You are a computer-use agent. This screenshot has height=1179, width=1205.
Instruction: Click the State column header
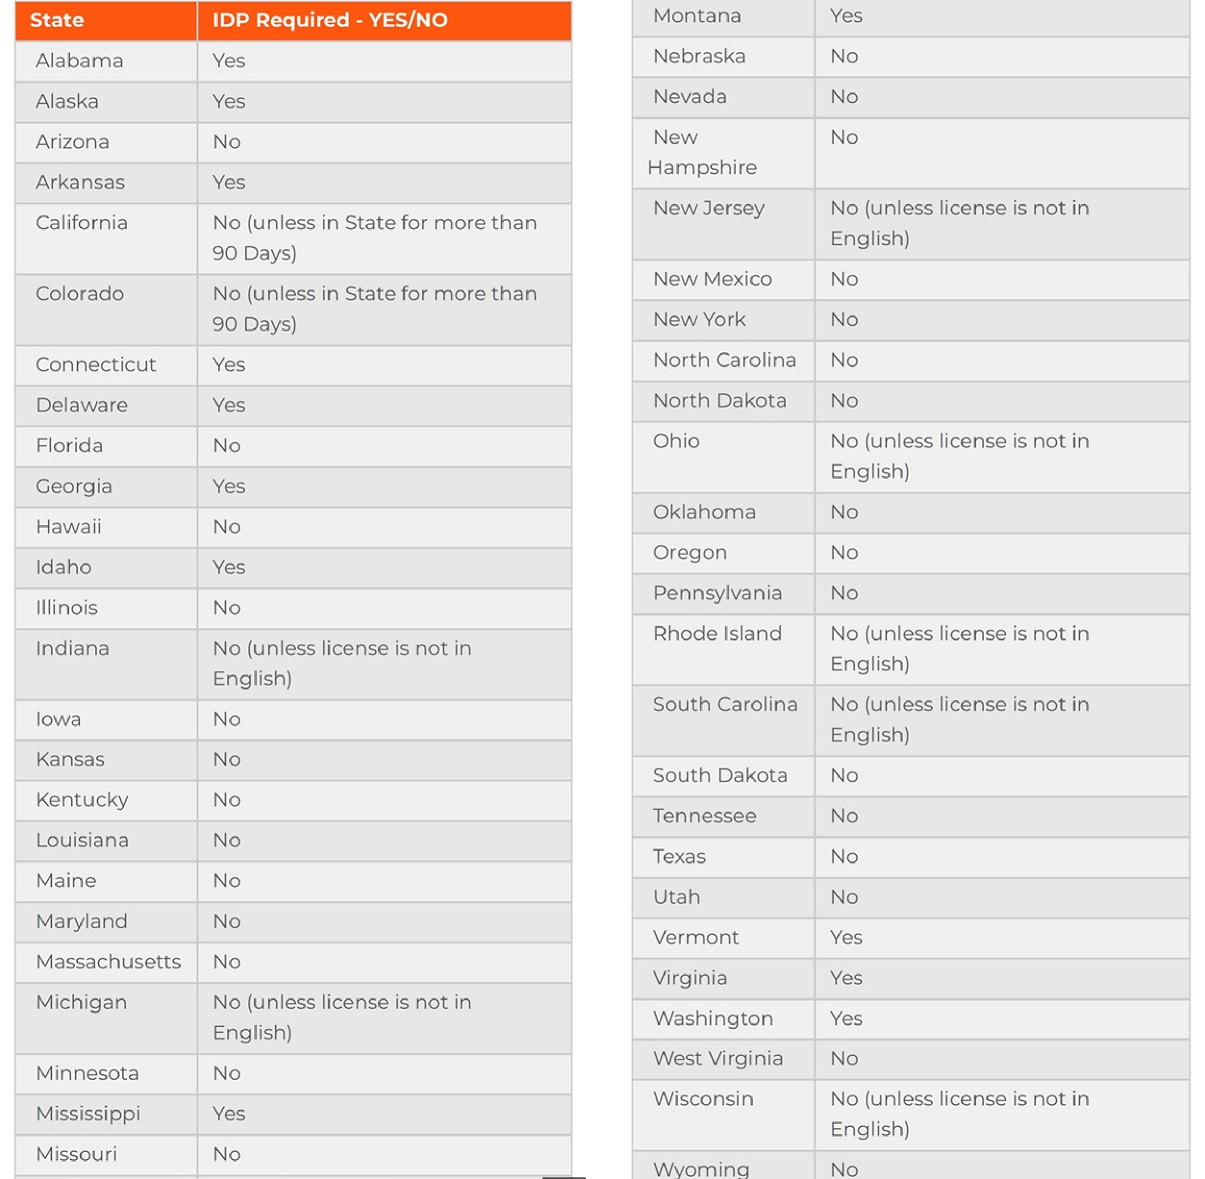[x=57, y=20]
